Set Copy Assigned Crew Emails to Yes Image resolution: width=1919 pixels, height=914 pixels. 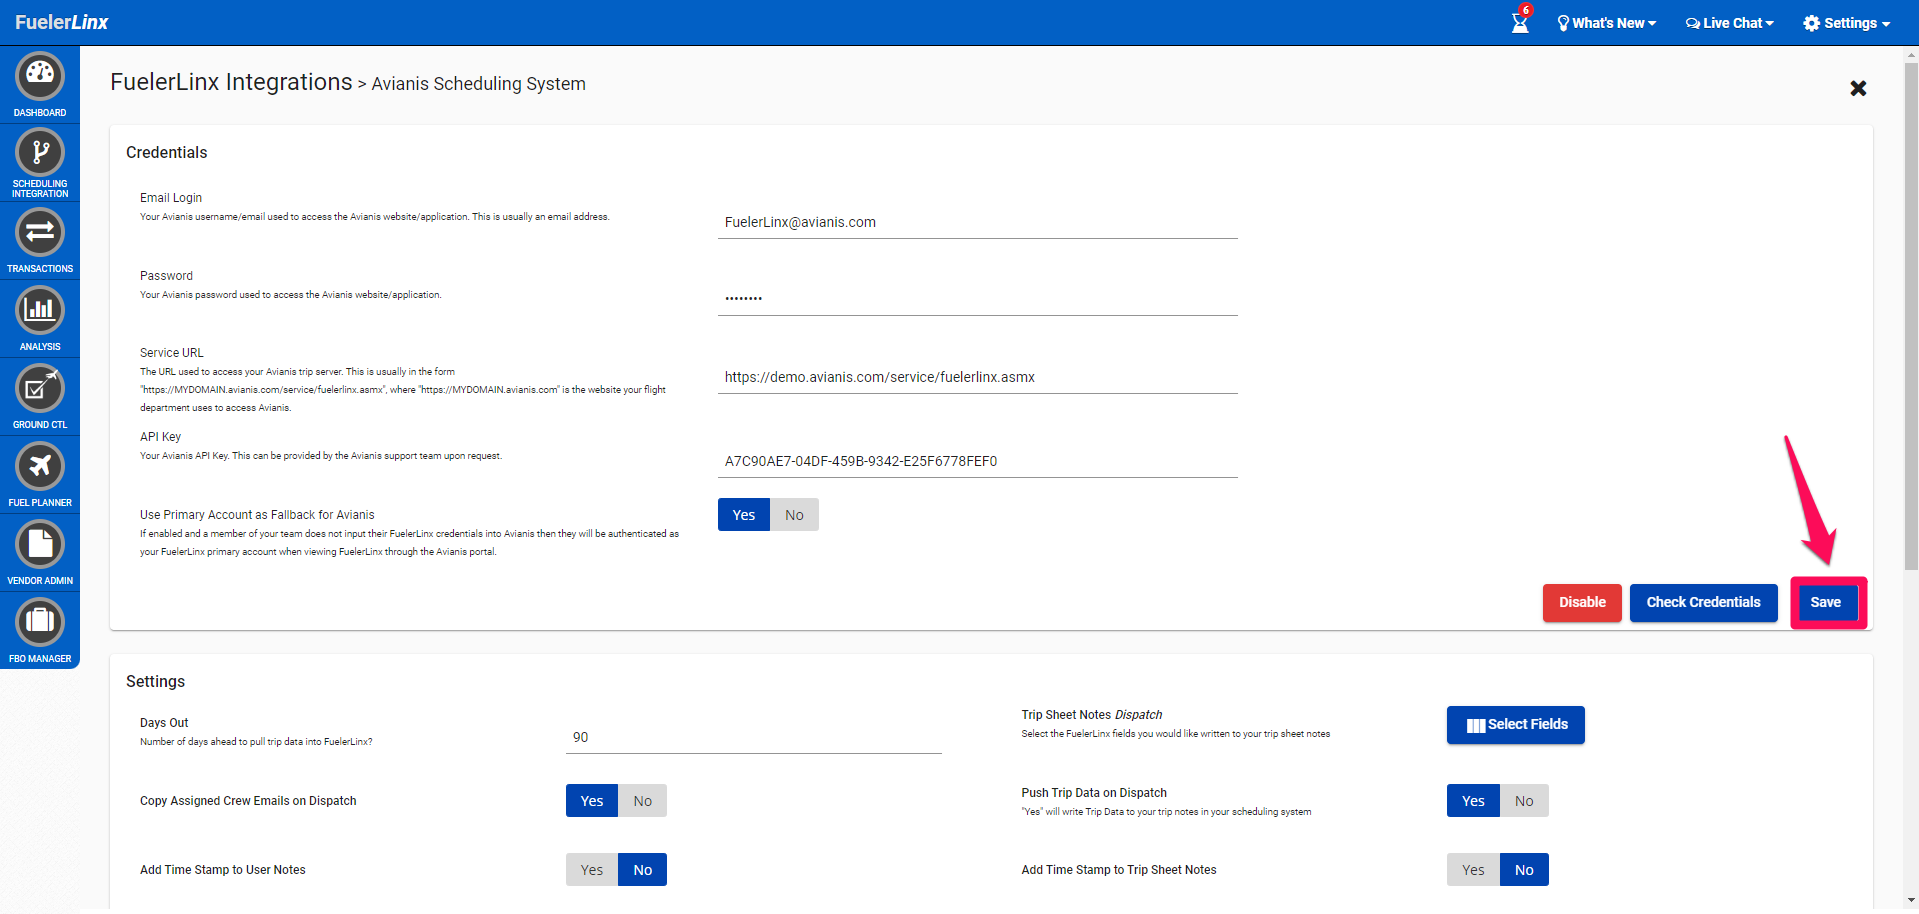pyautogui.click(x=592, y=801)
